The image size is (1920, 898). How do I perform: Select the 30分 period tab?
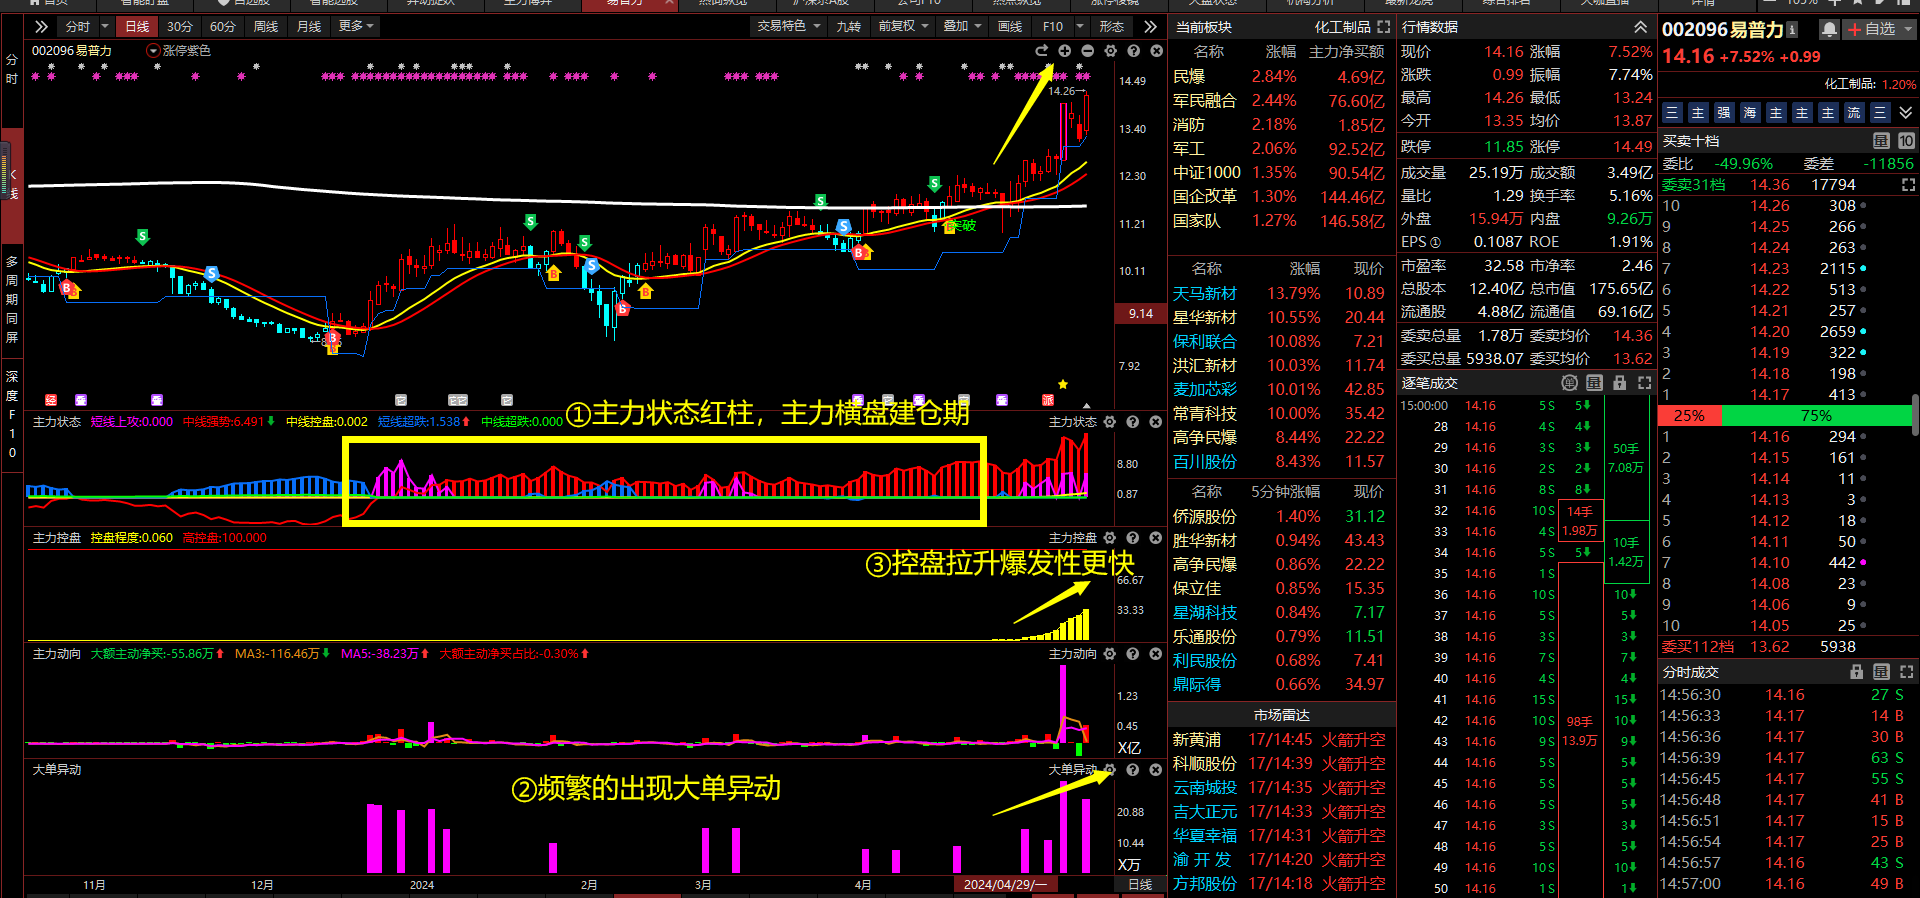(x=180, y=26)
